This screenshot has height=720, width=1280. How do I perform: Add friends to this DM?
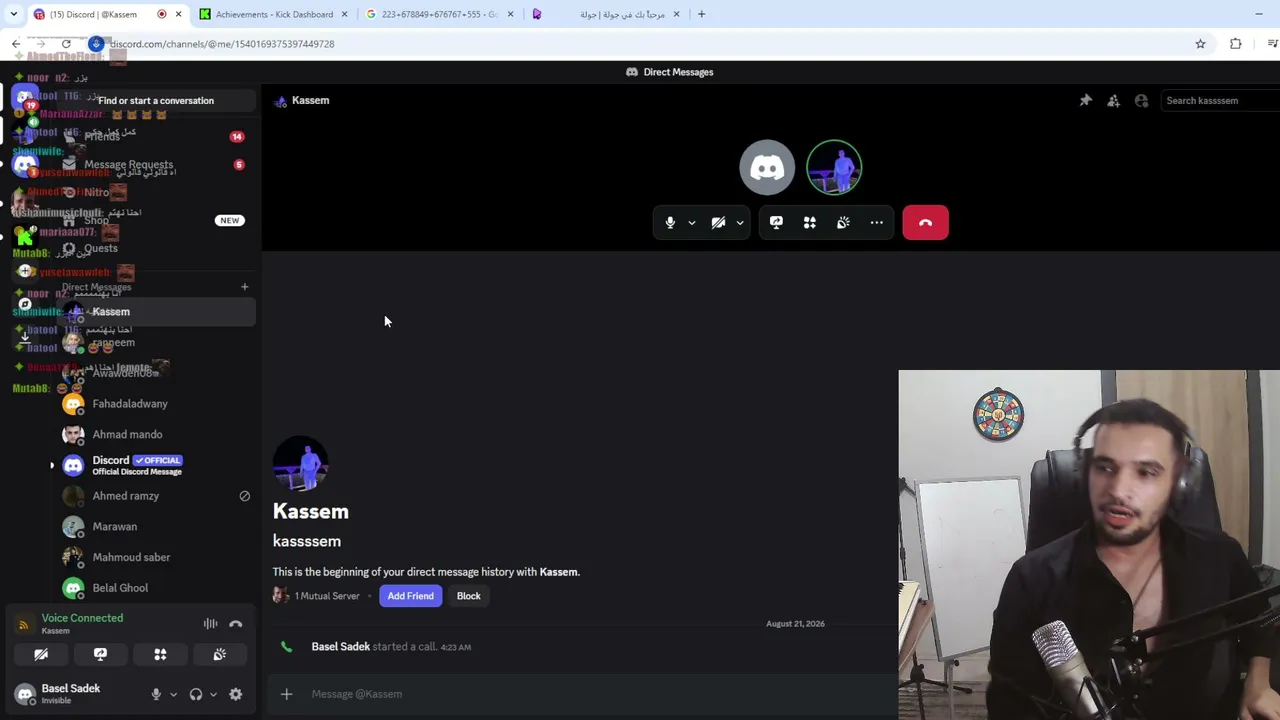click(1113, 100)
